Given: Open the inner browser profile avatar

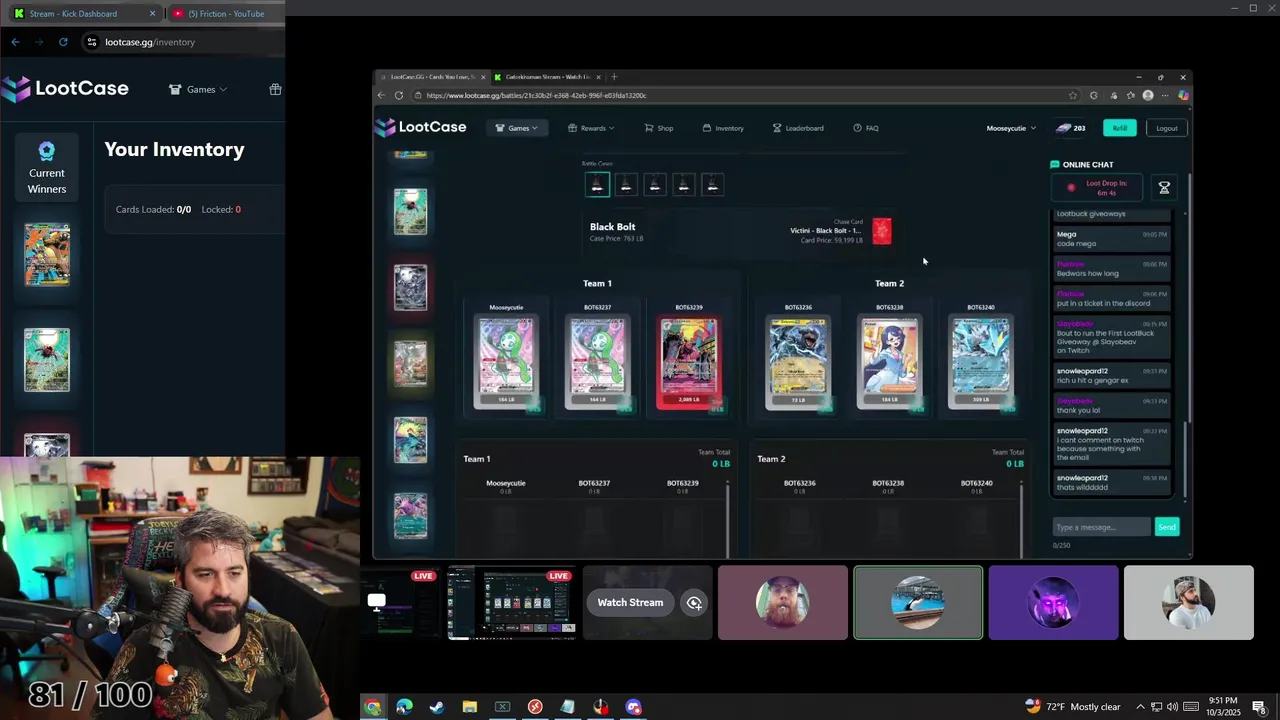Looking at the screenshot, I should point(1148,95).
